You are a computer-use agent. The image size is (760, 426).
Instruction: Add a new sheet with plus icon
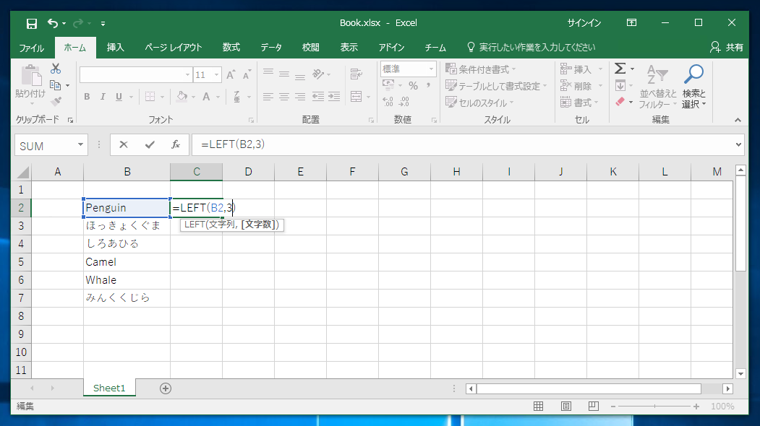pyautogui.click(x=165, y=388)
